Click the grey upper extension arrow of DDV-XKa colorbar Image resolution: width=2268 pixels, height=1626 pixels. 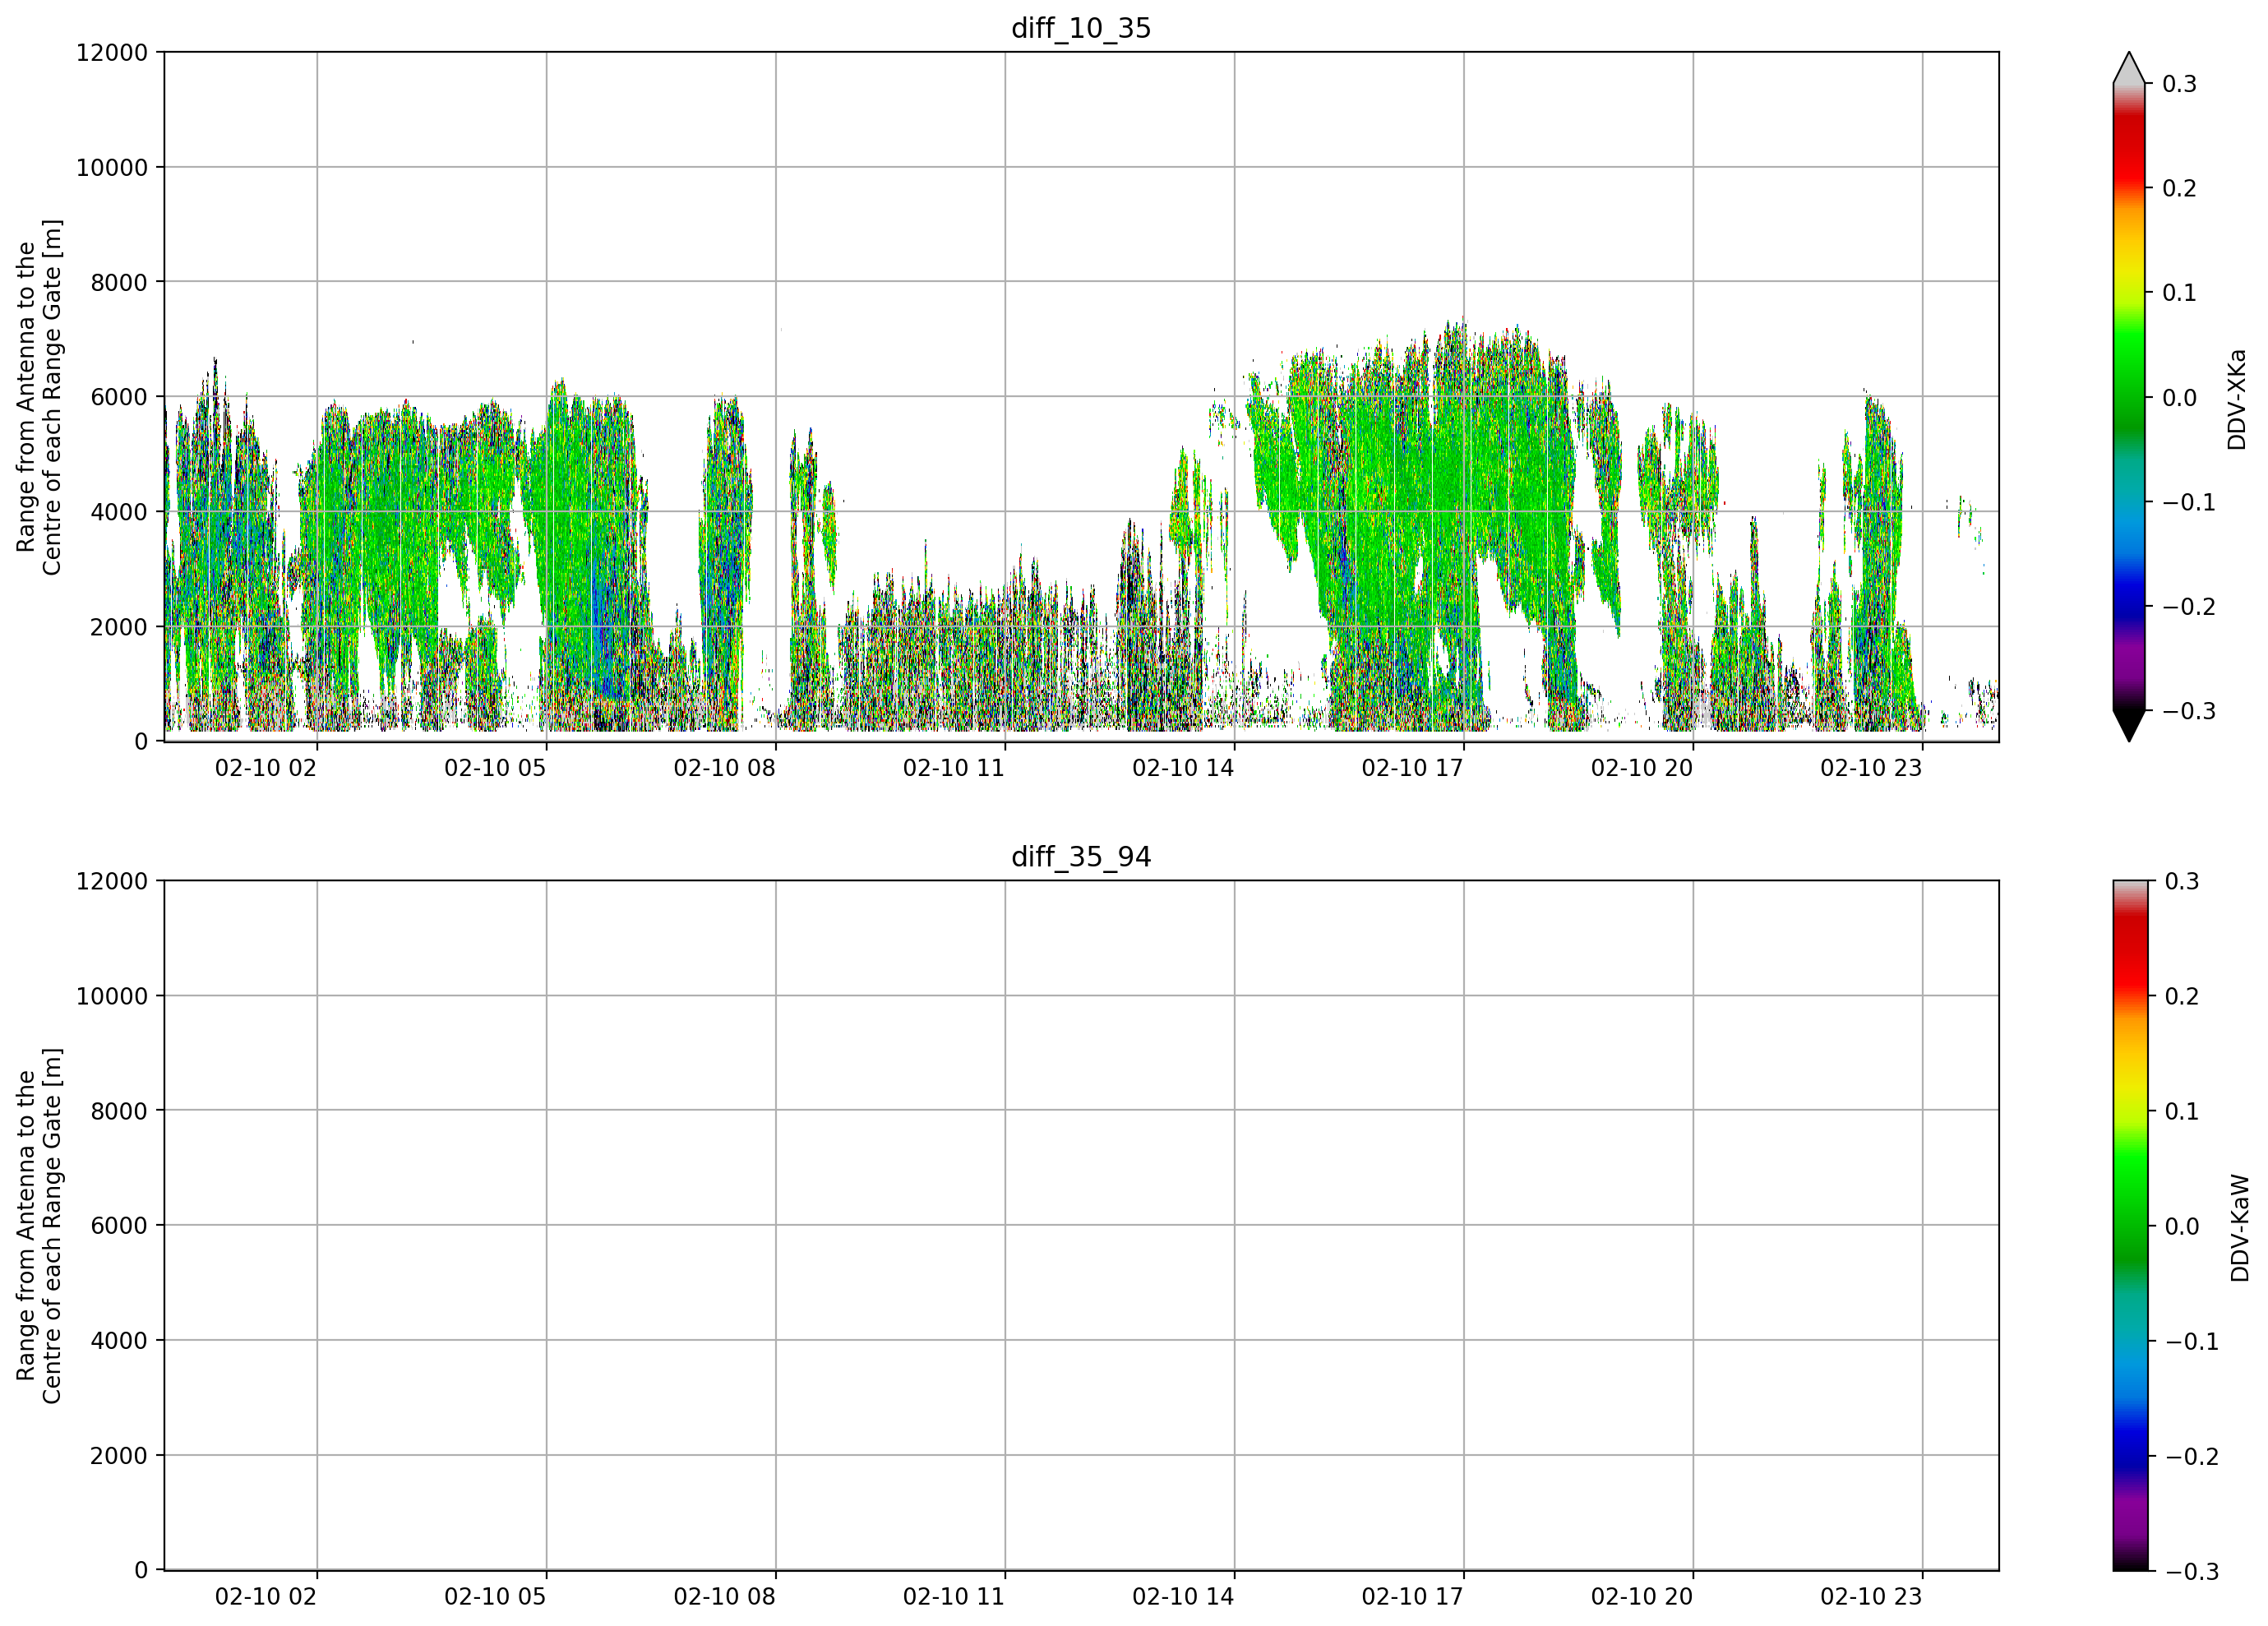pos(2129,68)
